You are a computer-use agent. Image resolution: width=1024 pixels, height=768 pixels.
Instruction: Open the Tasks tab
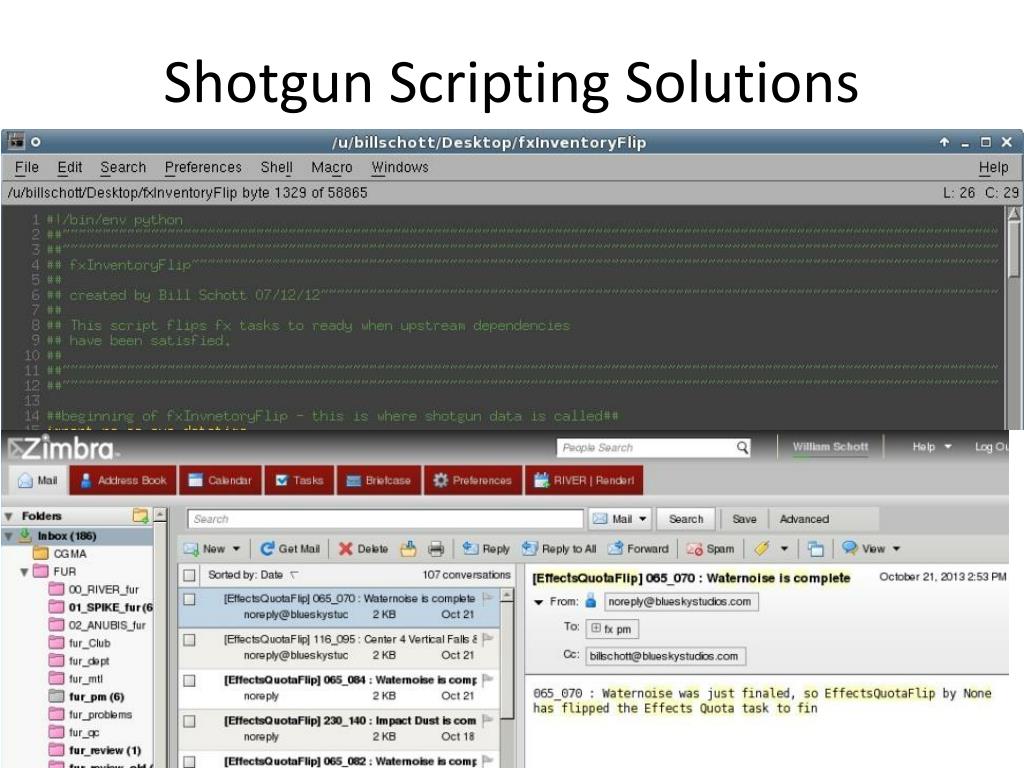click(x=299, y=481)
